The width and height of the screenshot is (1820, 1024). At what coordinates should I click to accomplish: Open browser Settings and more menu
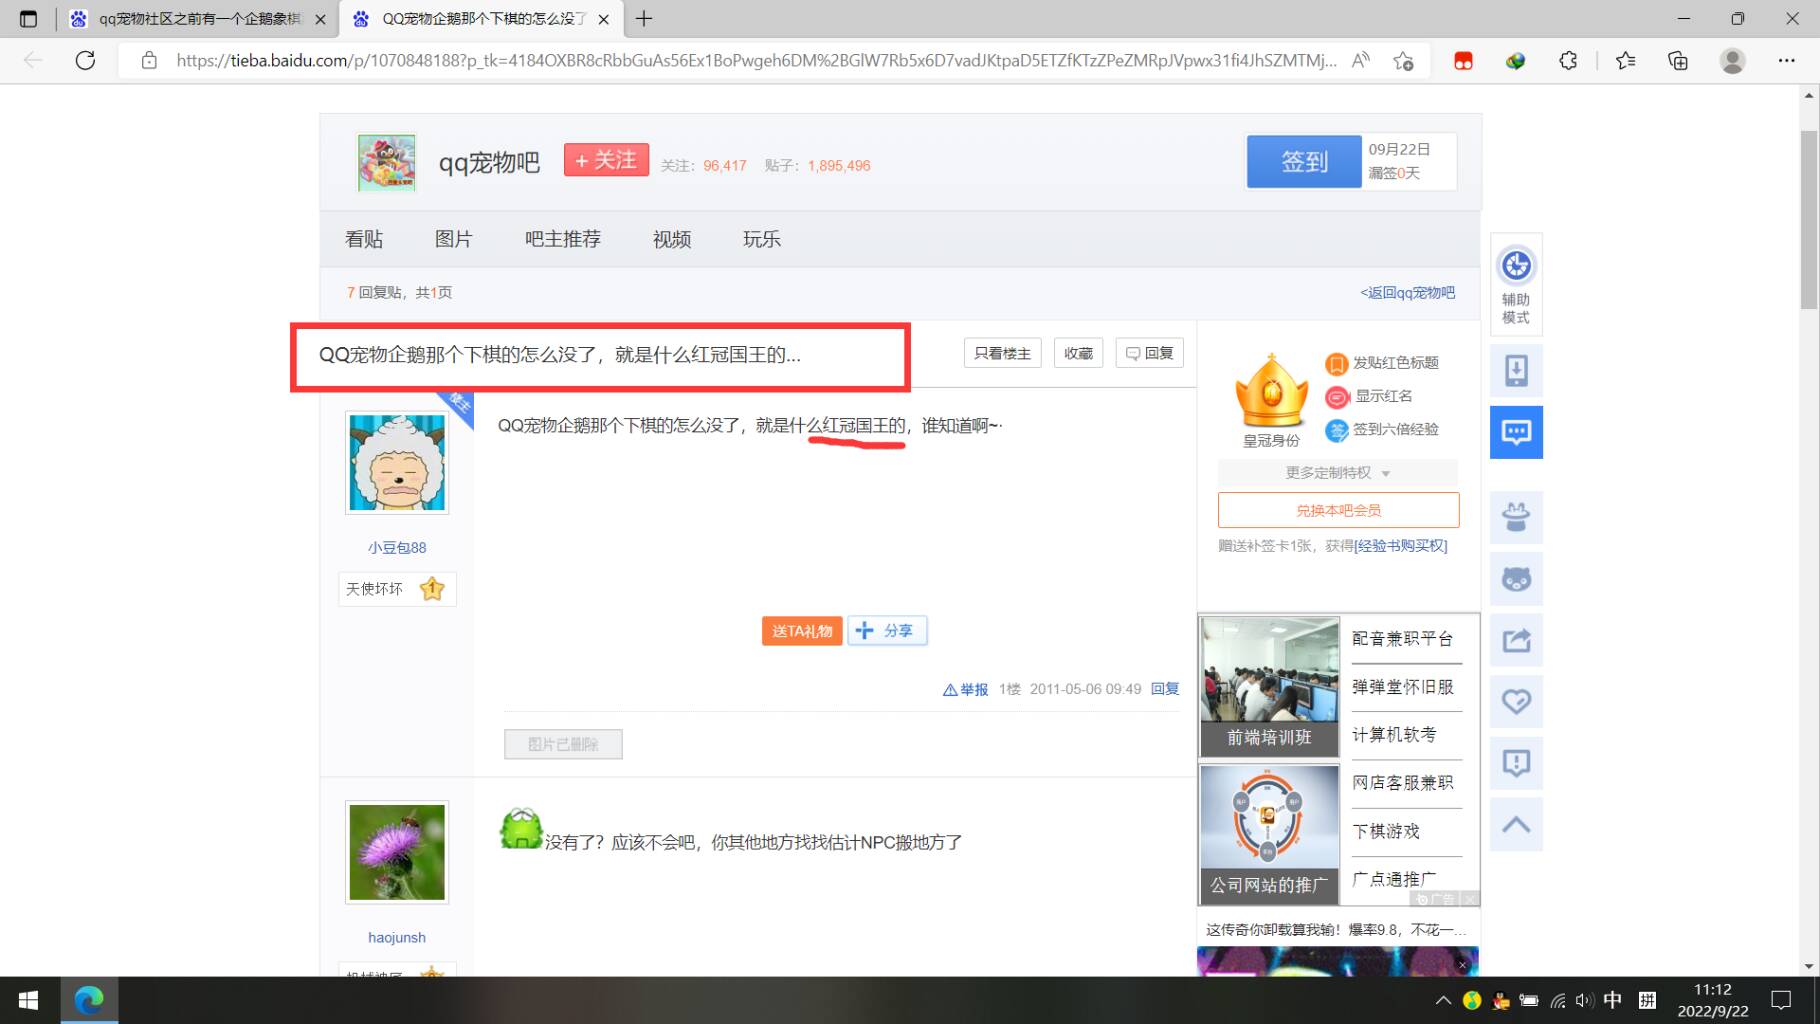tap(1786, 60)
